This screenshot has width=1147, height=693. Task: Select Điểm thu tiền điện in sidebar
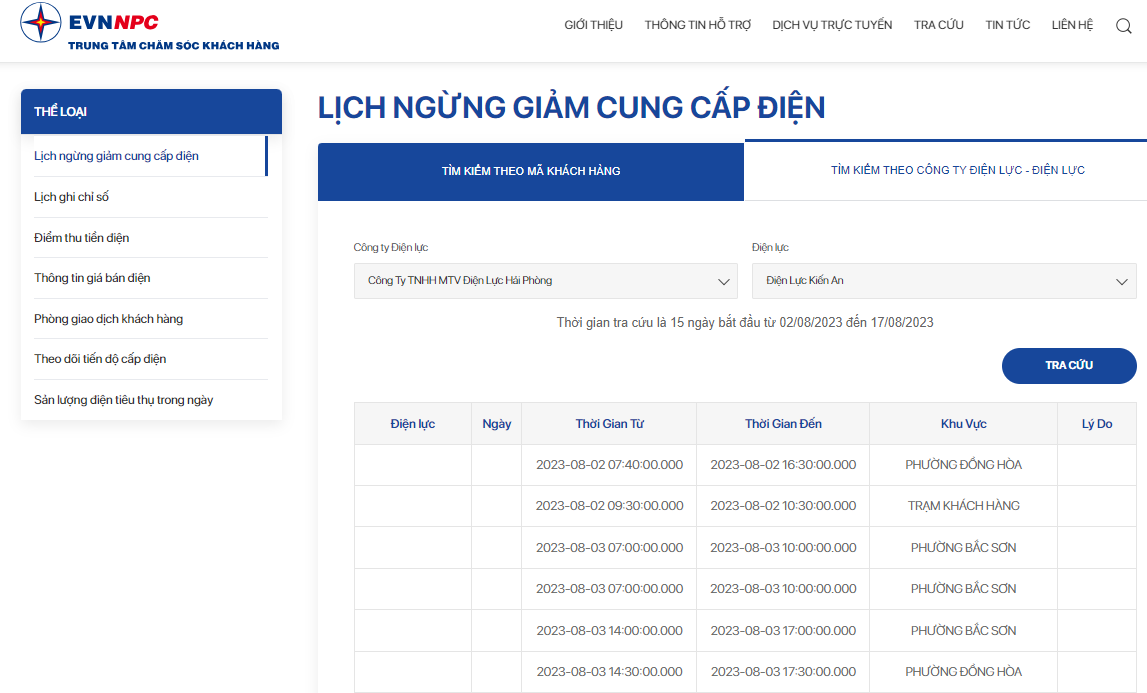[81, 238]
